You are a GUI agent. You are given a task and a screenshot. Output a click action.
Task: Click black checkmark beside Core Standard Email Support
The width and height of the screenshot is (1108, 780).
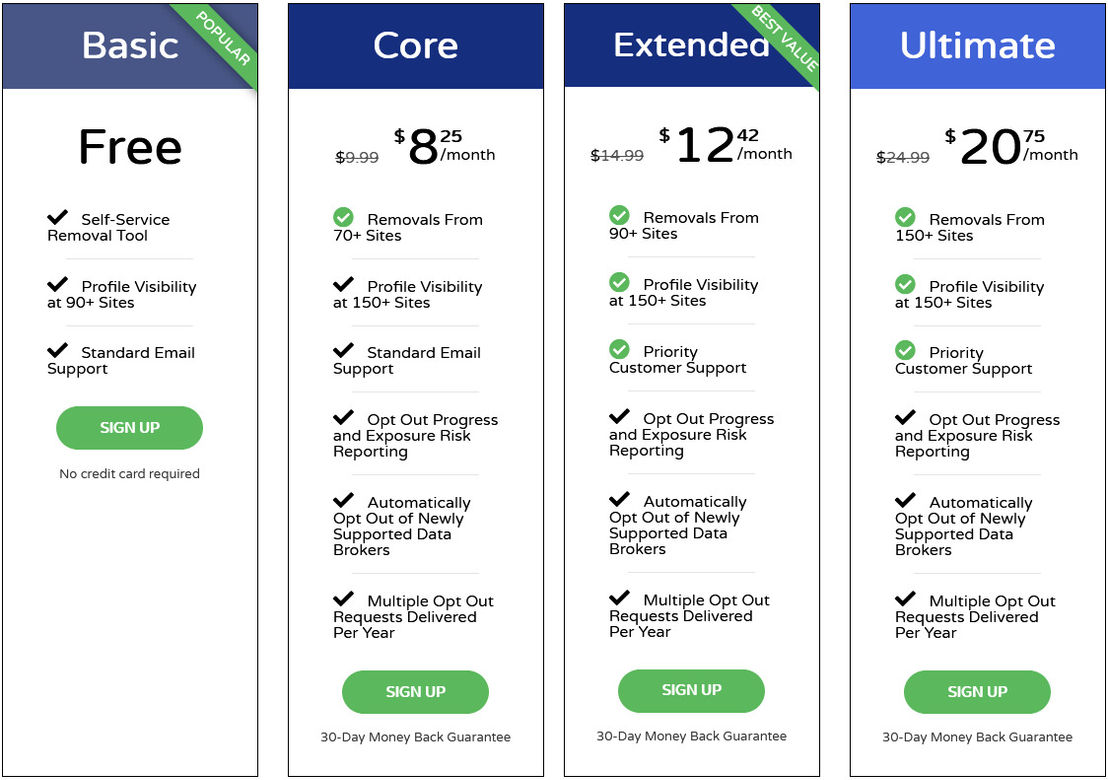(343, 350)
